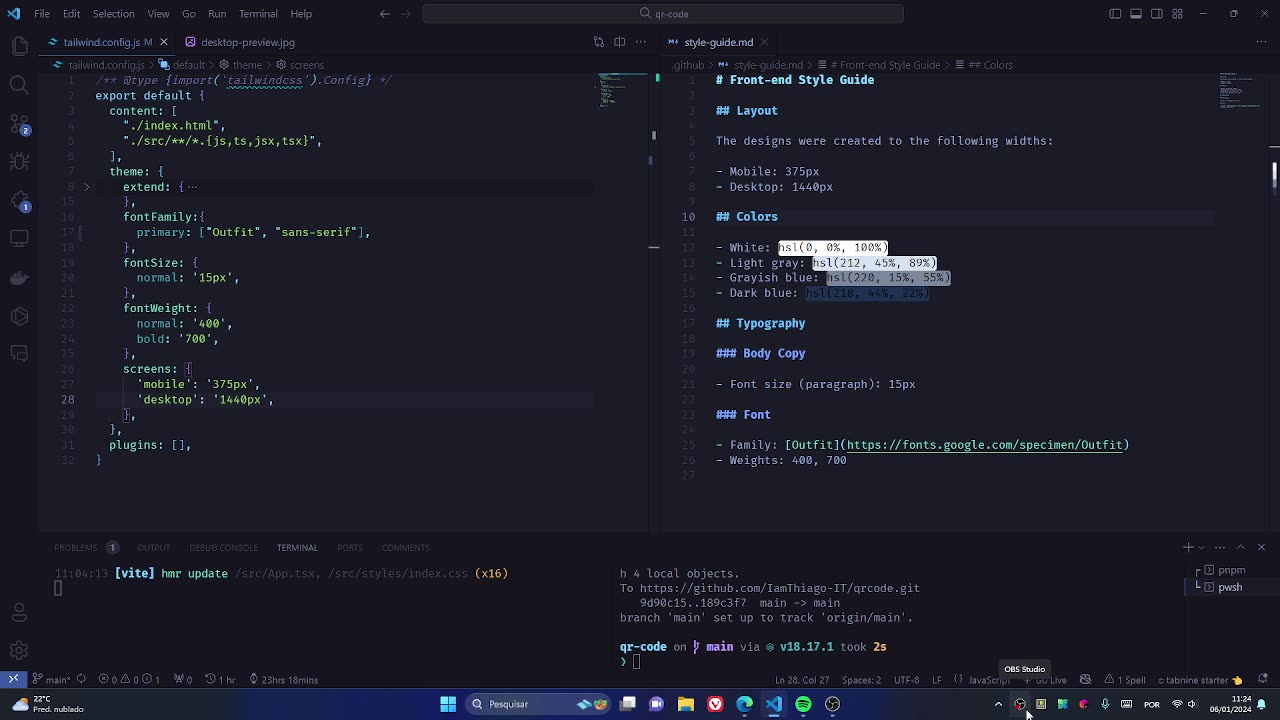Select the pwsh terminal instance
This screenshot has height=720, width=1280.
click(x=1229, y=587)
